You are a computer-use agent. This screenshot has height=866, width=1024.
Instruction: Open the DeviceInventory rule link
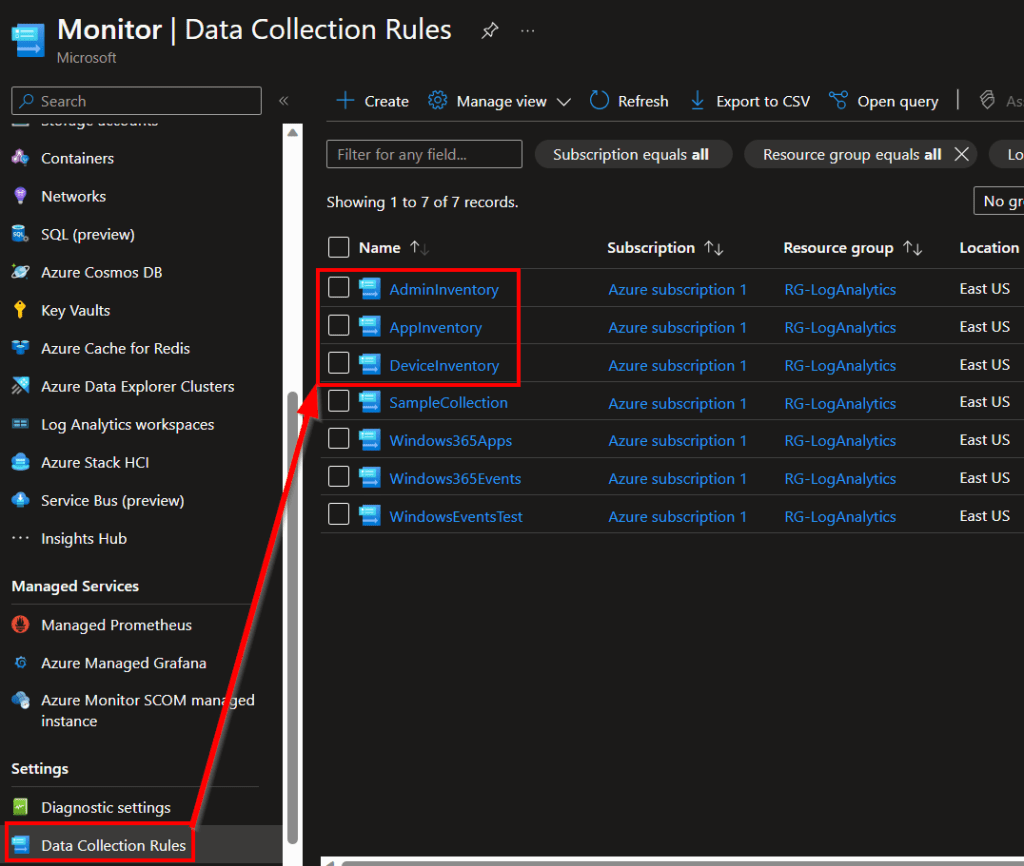[443, 365]
